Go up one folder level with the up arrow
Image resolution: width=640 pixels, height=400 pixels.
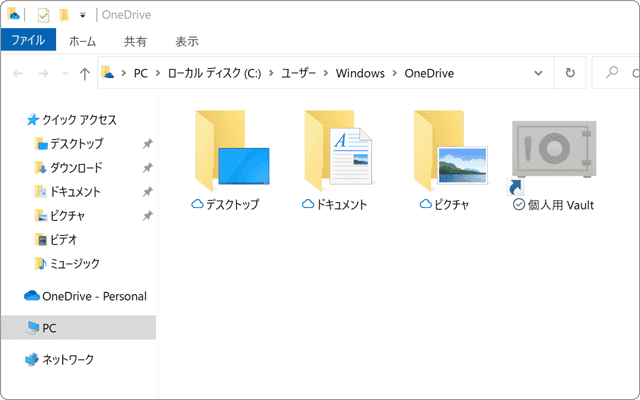pos(84,73)
